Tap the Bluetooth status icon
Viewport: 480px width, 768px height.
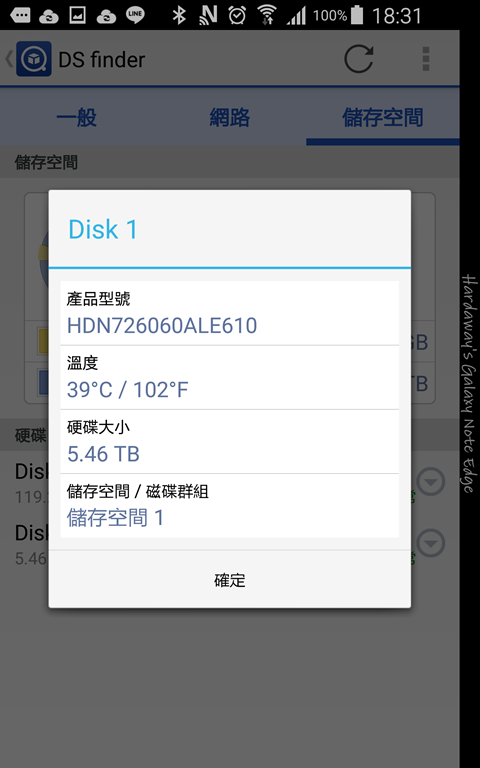tap(179, 15)
